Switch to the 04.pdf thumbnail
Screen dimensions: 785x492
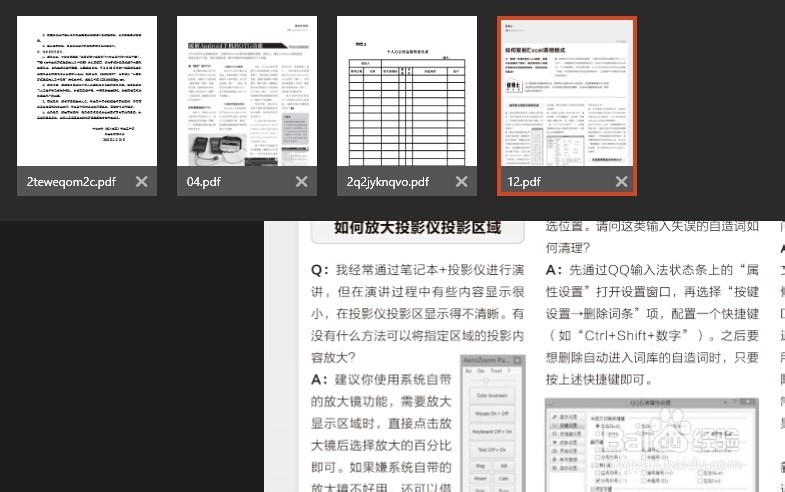(x=247, y=91)
